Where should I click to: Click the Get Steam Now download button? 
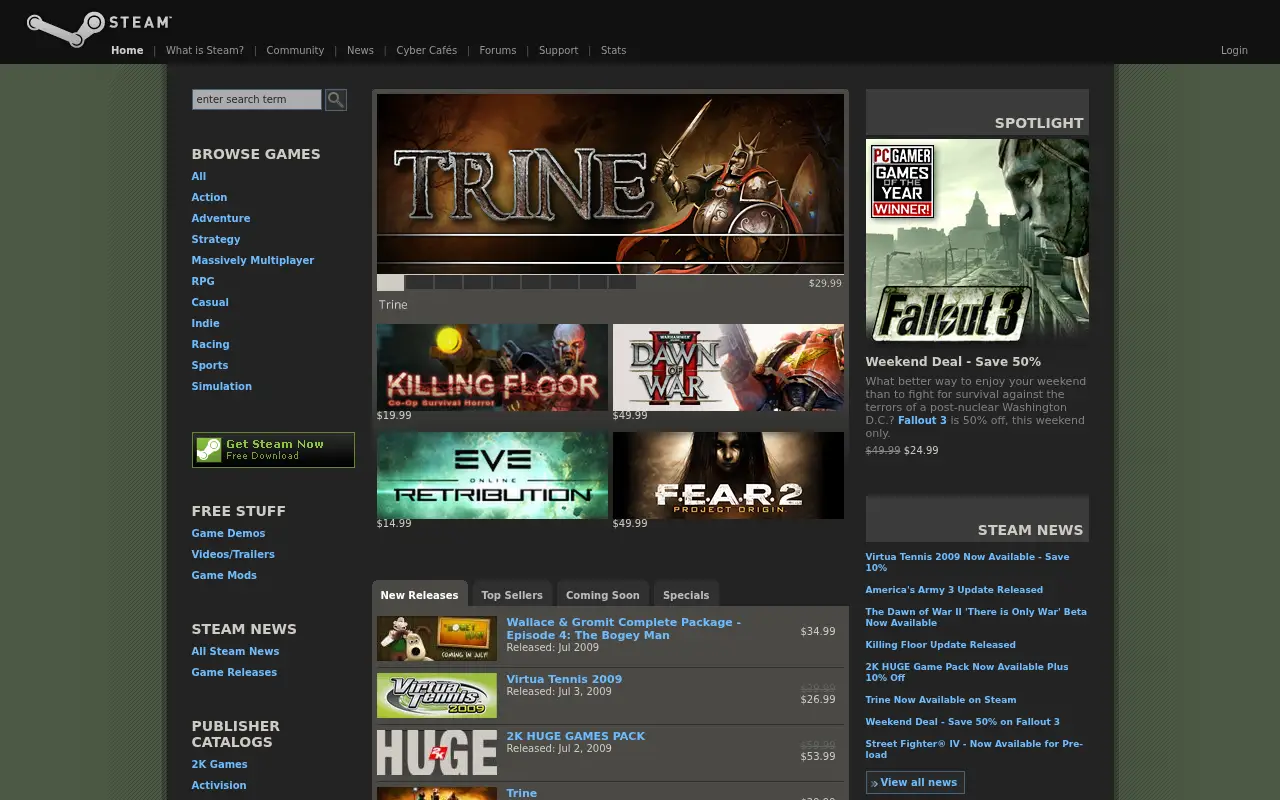tap(273, 450)
